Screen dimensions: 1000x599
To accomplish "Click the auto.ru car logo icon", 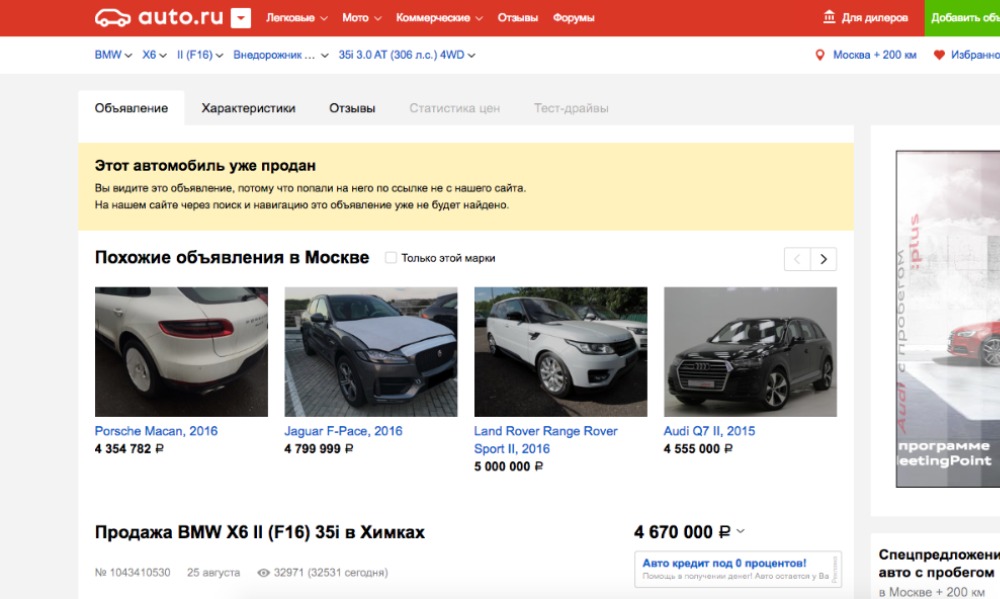I will (113, 18).
